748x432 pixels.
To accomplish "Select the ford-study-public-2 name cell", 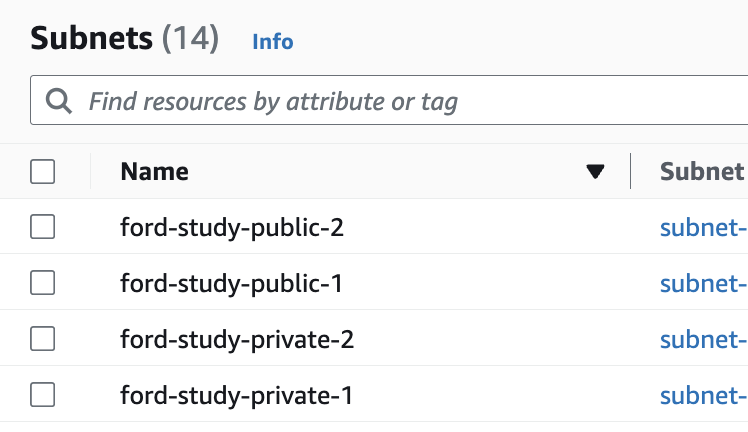I will point(232,227).
